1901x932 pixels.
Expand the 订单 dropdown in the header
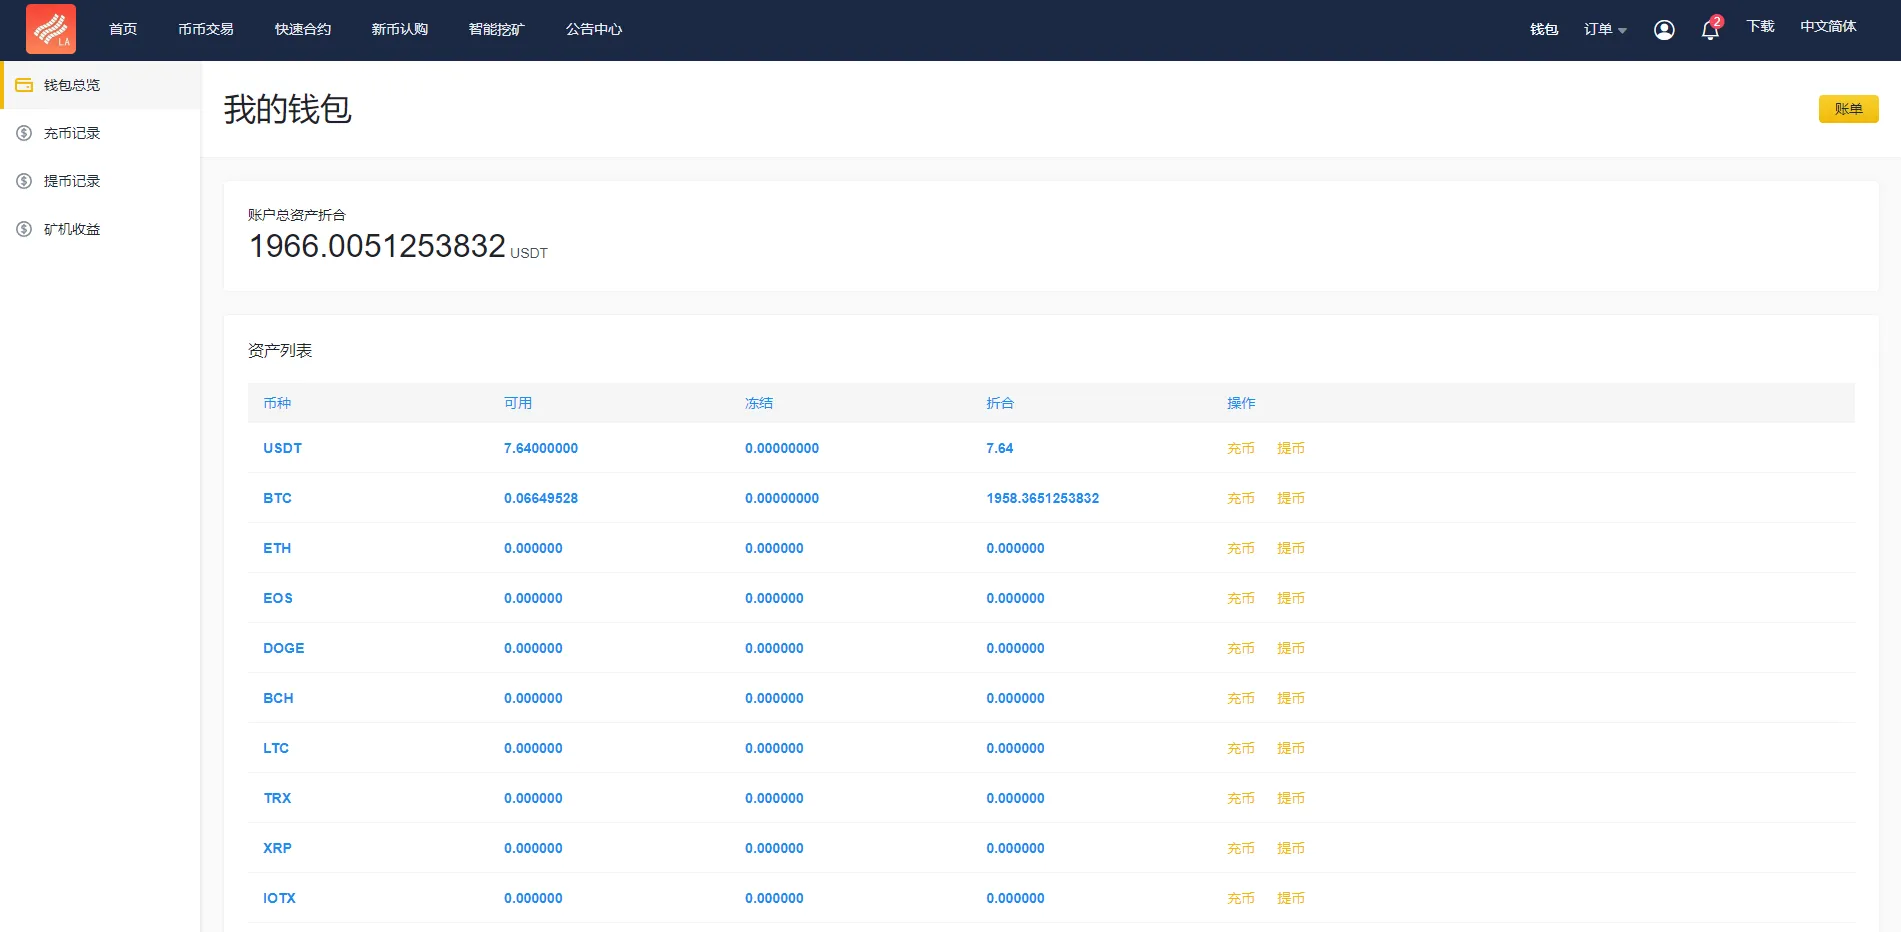[1604, 30]
